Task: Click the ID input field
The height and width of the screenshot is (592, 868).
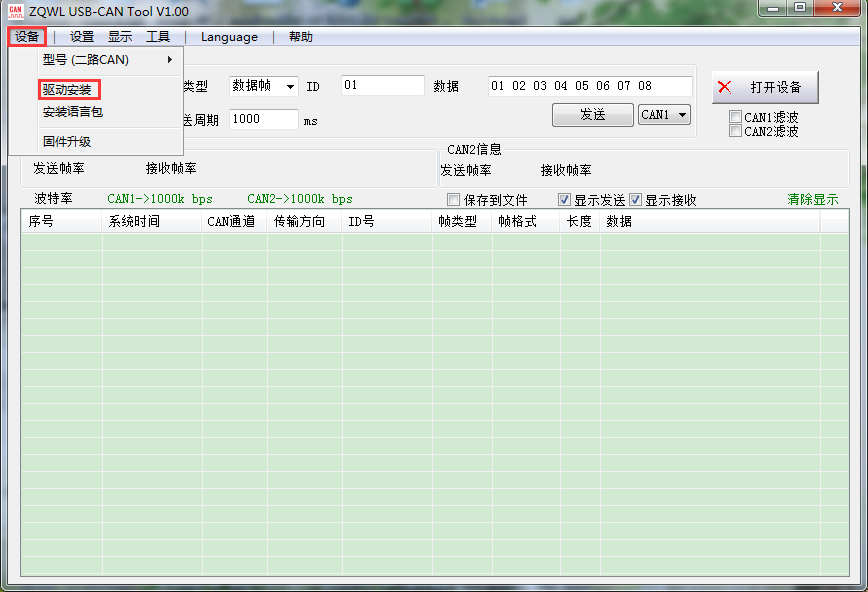Action: [x=383, y=86]
